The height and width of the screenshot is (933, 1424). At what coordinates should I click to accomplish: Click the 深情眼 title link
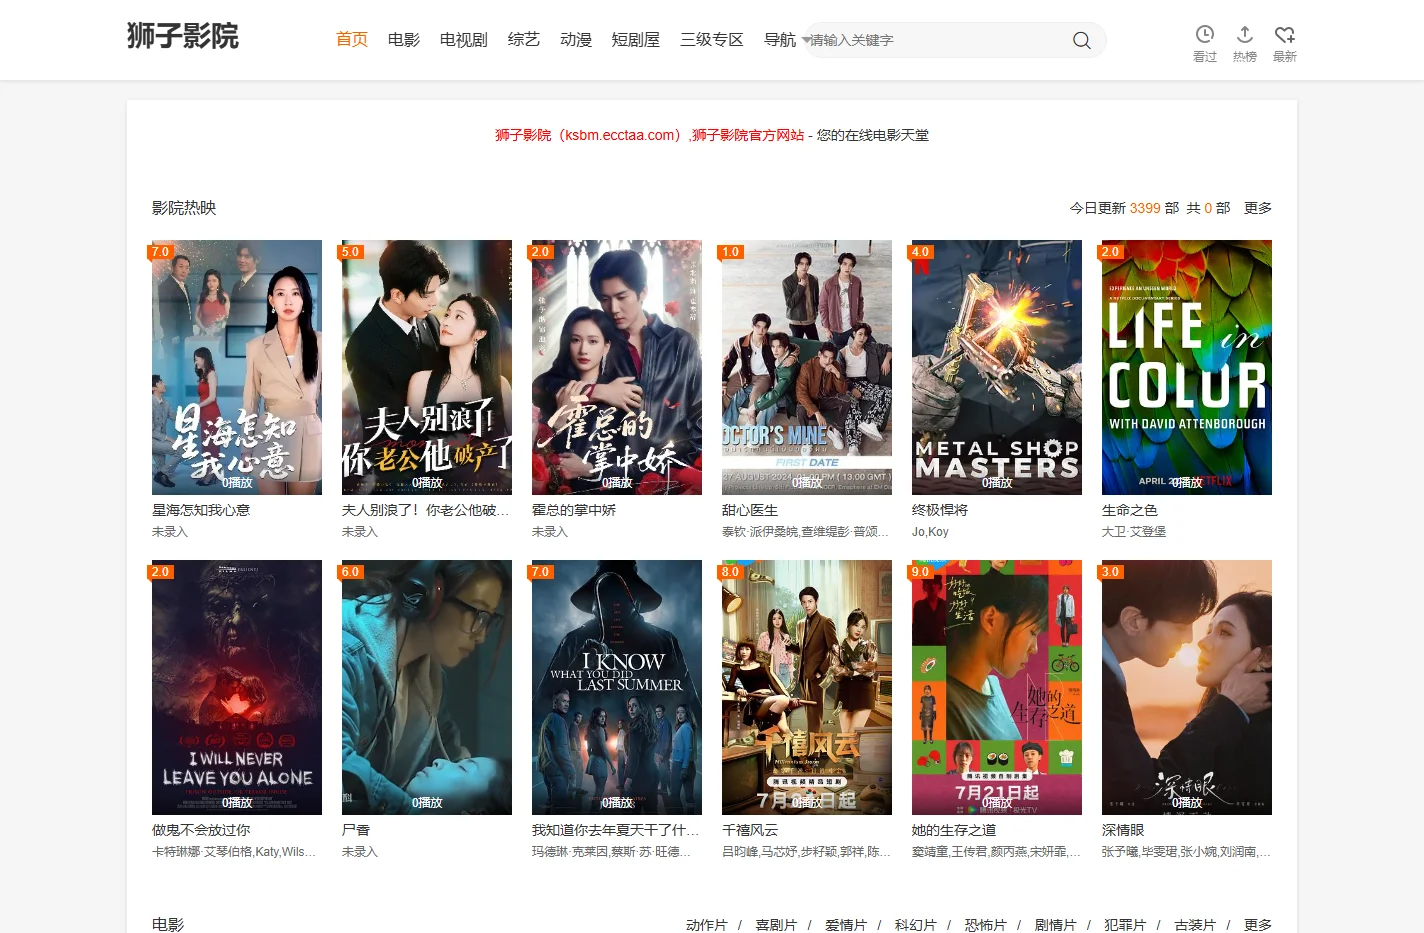(x=1123, y=830)
